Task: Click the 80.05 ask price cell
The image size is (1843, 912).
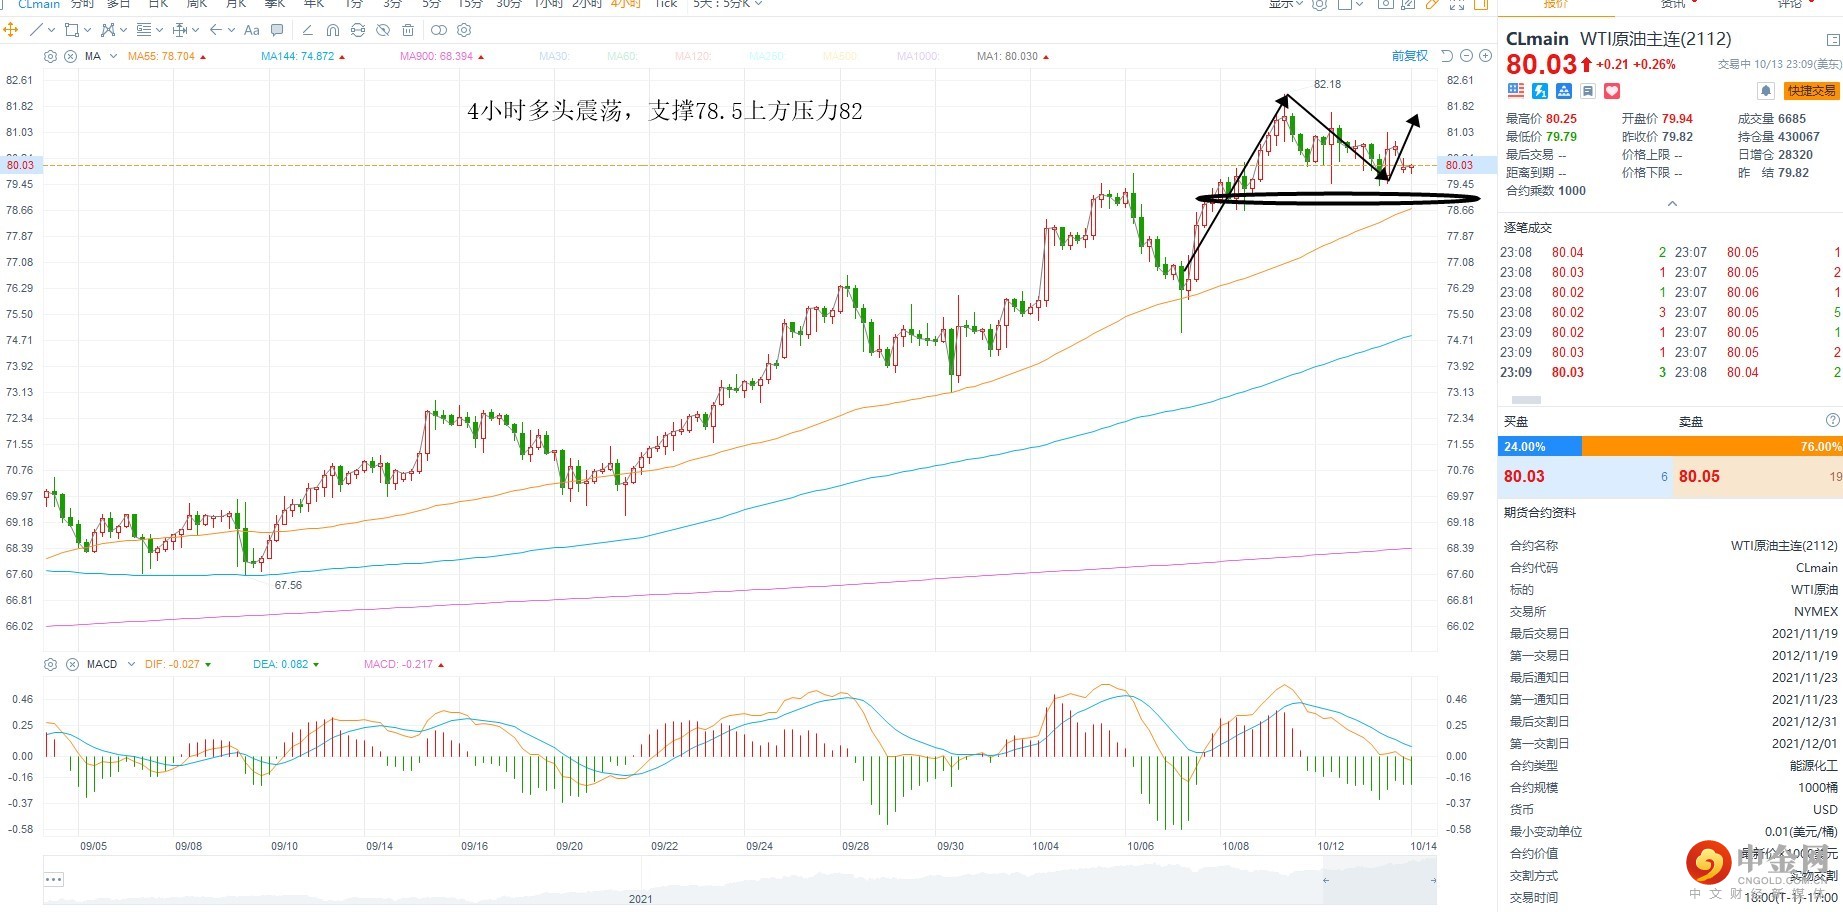Action: coord(1699,477)
